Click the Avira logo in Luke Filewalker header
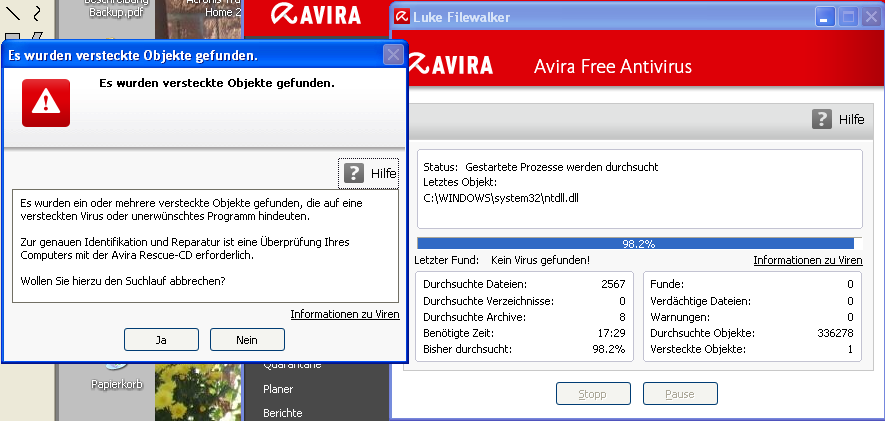 (450, 64)
